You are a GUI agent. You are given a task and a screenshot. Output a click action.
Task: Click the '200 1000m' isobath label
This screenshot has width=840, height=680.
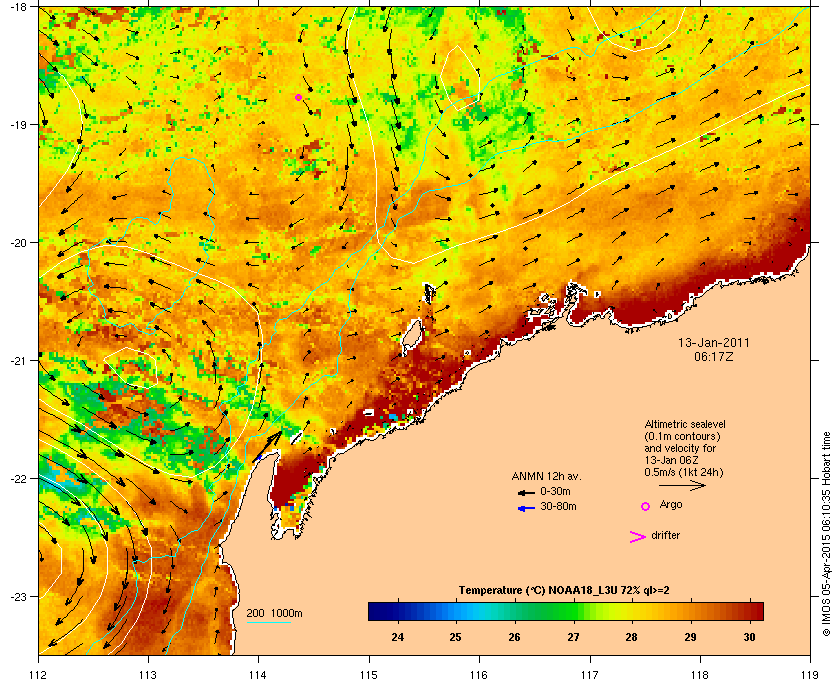click(274, 613)
